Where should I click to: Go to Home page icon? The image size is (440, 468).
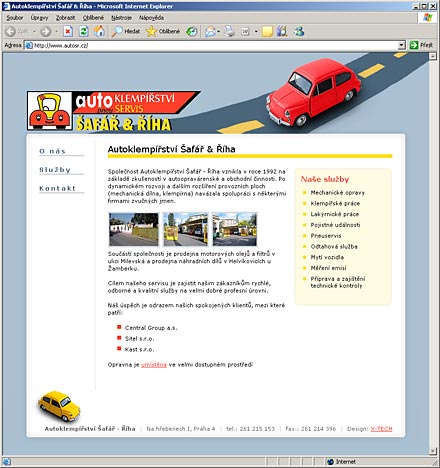(99, 32)
